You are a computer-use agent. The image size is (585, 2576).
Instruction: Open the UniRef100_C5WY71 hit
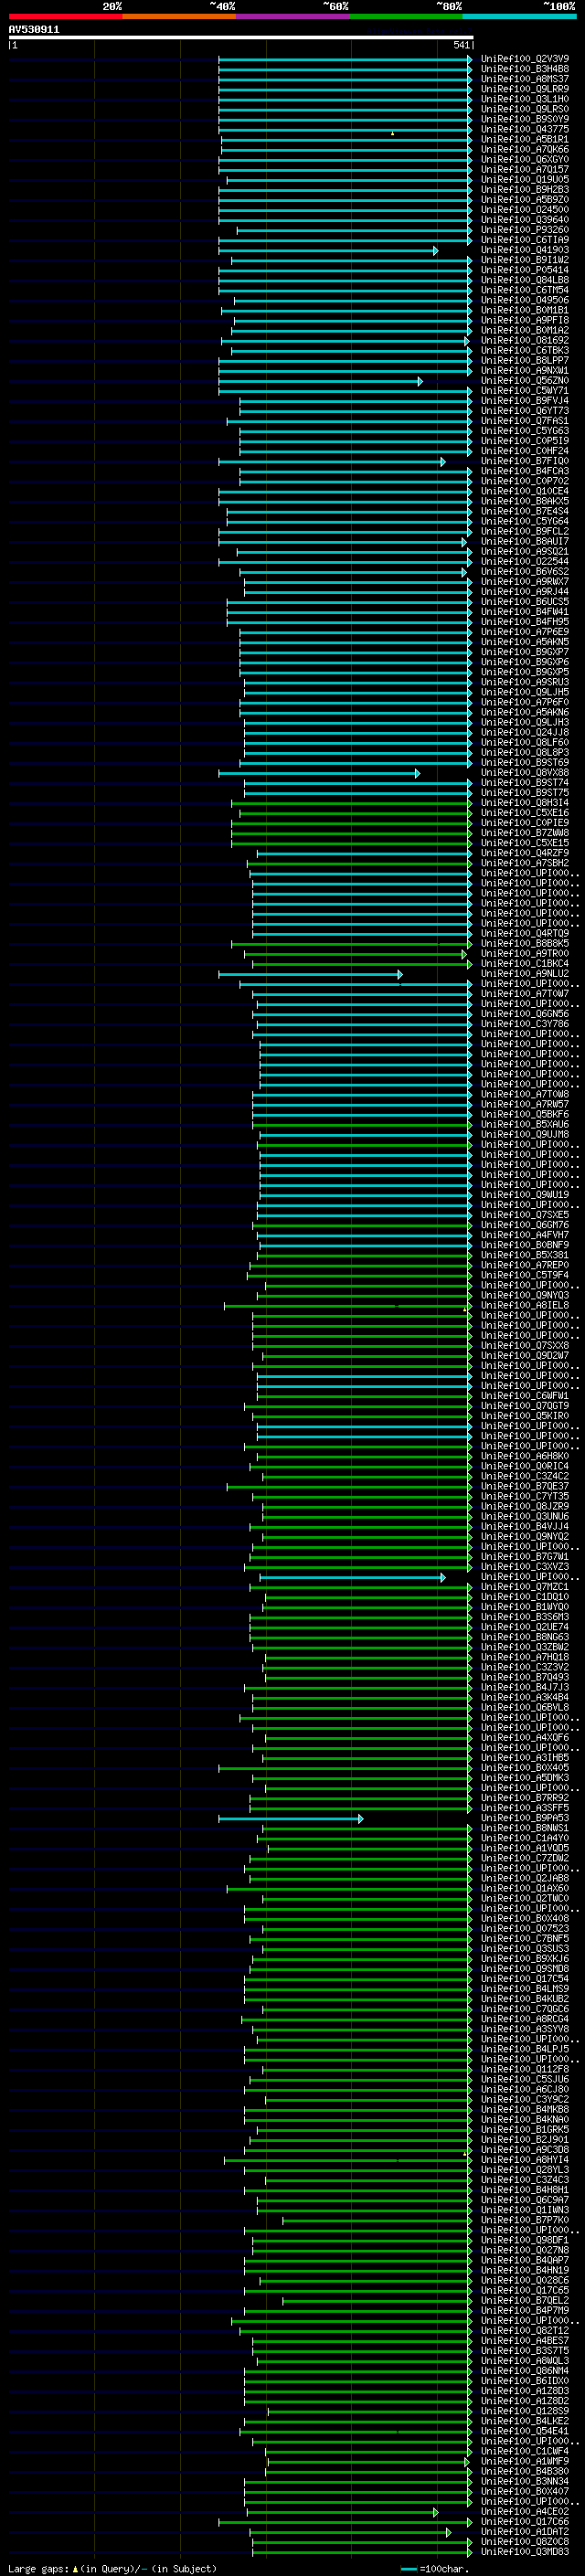click(525, 391)
